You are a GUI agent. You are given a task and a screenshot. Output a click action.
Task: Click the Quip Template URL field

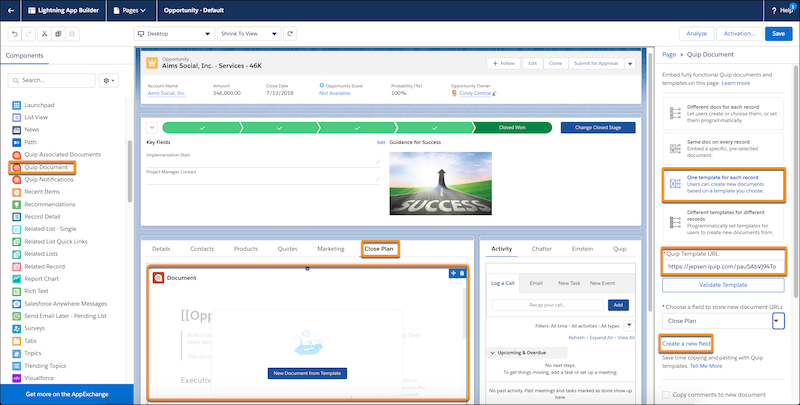(723, 266)
